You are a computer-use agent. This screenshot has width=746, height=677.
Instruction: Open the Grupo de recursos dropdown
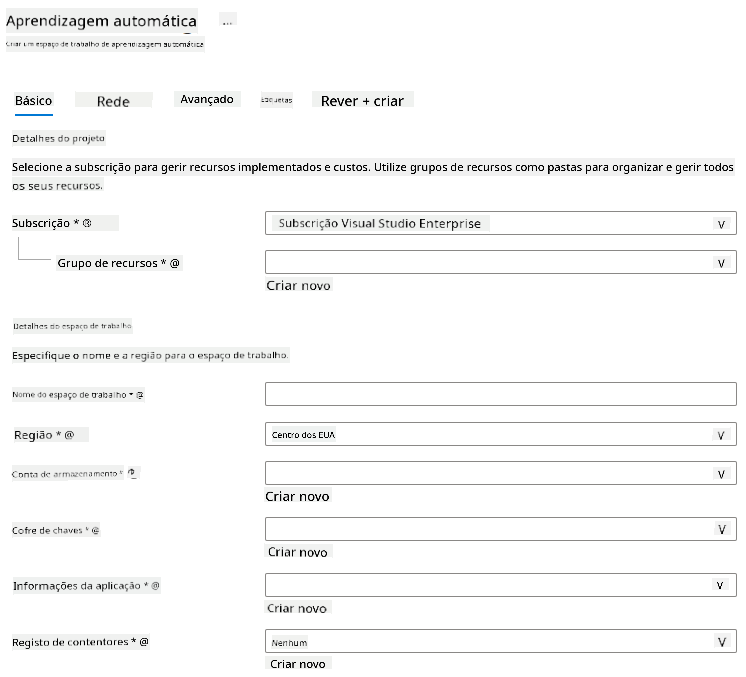coord(501,263)
